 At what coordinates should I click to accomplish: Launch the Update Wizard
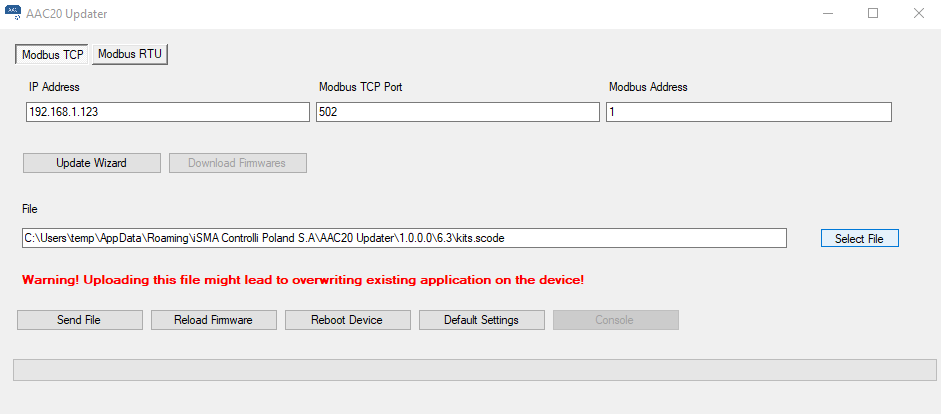click(x=91, y=163)
